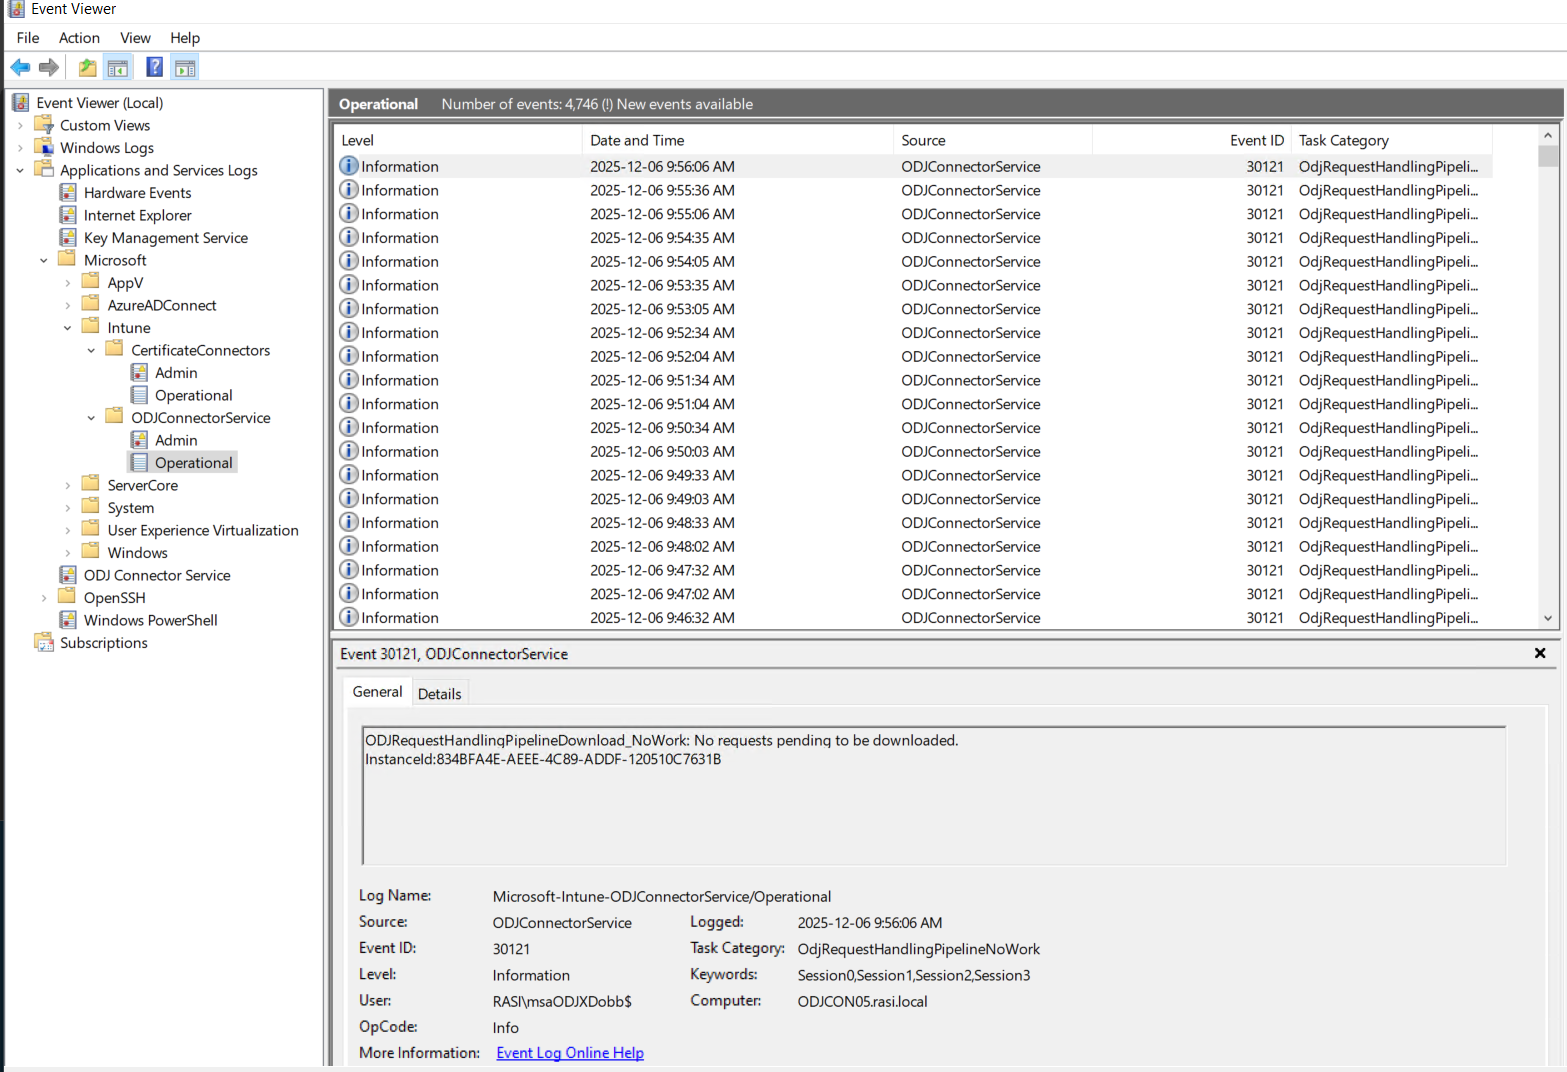Screen dimensions: 1567x1072
Task: Click info icon of 9:50:03 AM event
Action: (349, 450)
